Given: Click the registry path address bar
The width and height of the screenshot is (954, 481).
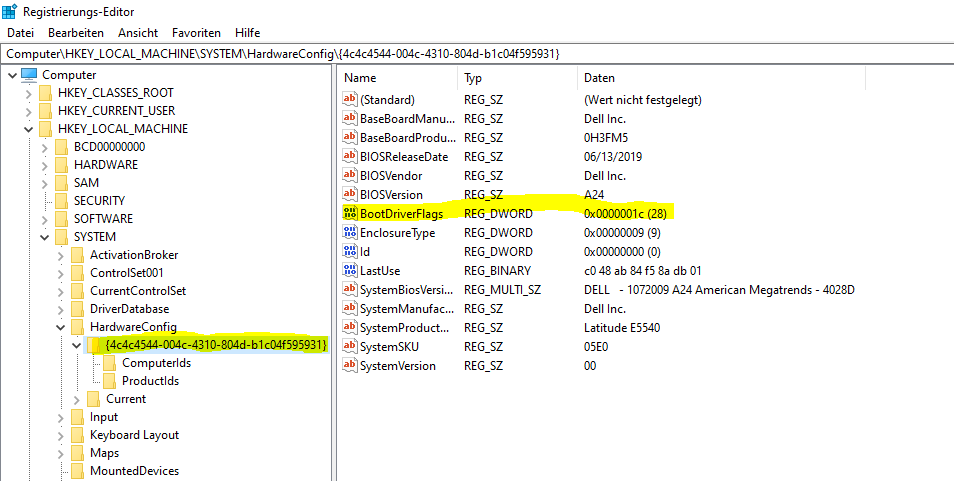Looking at the screenshot, I should 477,54.
